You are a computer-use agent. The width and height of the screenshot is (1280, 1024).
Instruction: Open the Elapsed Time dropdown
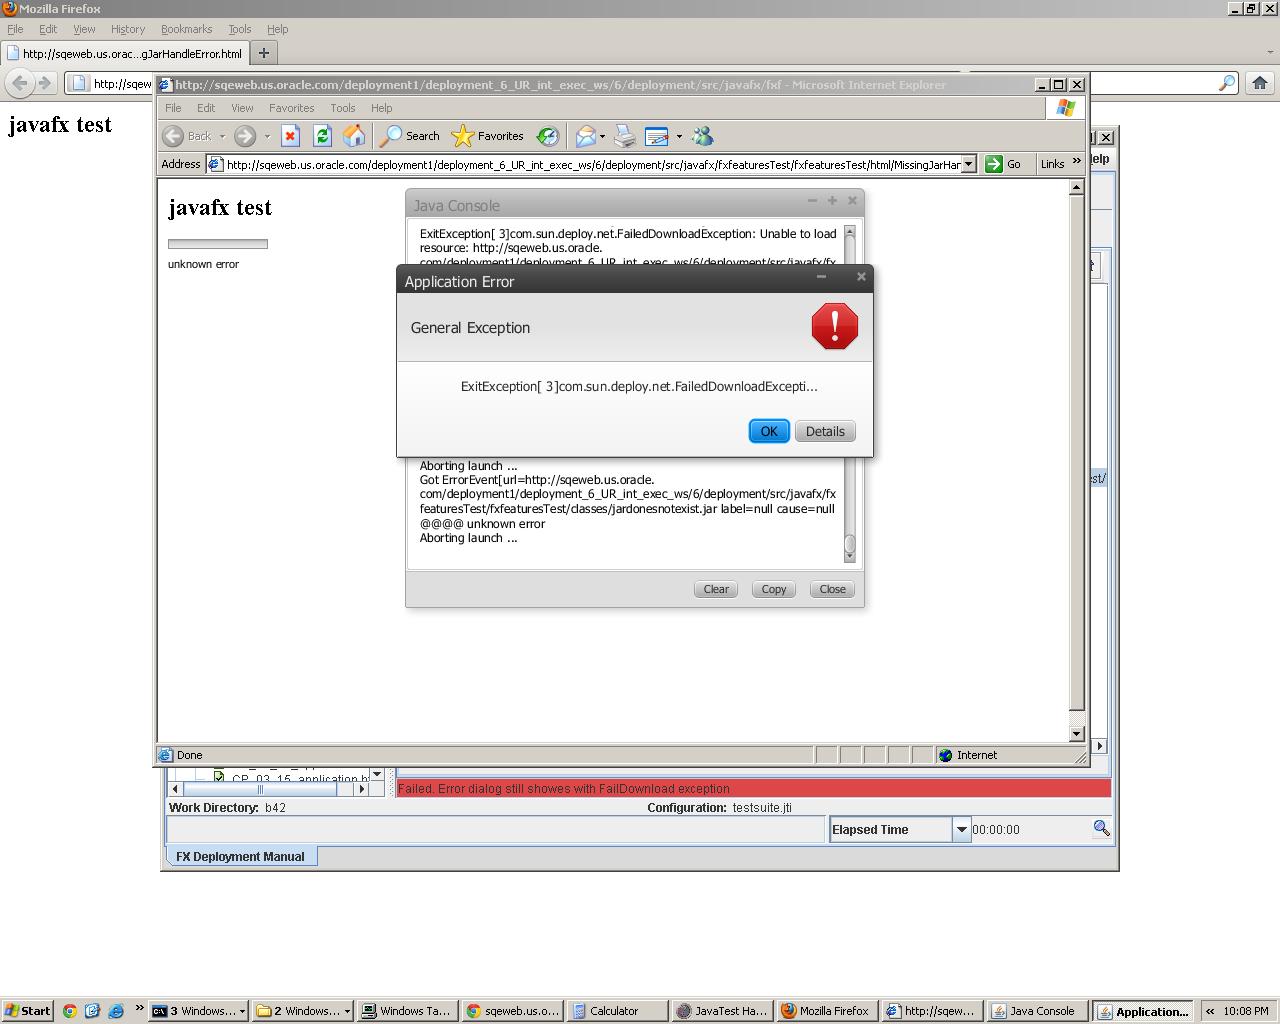click(x=961, y=829)
